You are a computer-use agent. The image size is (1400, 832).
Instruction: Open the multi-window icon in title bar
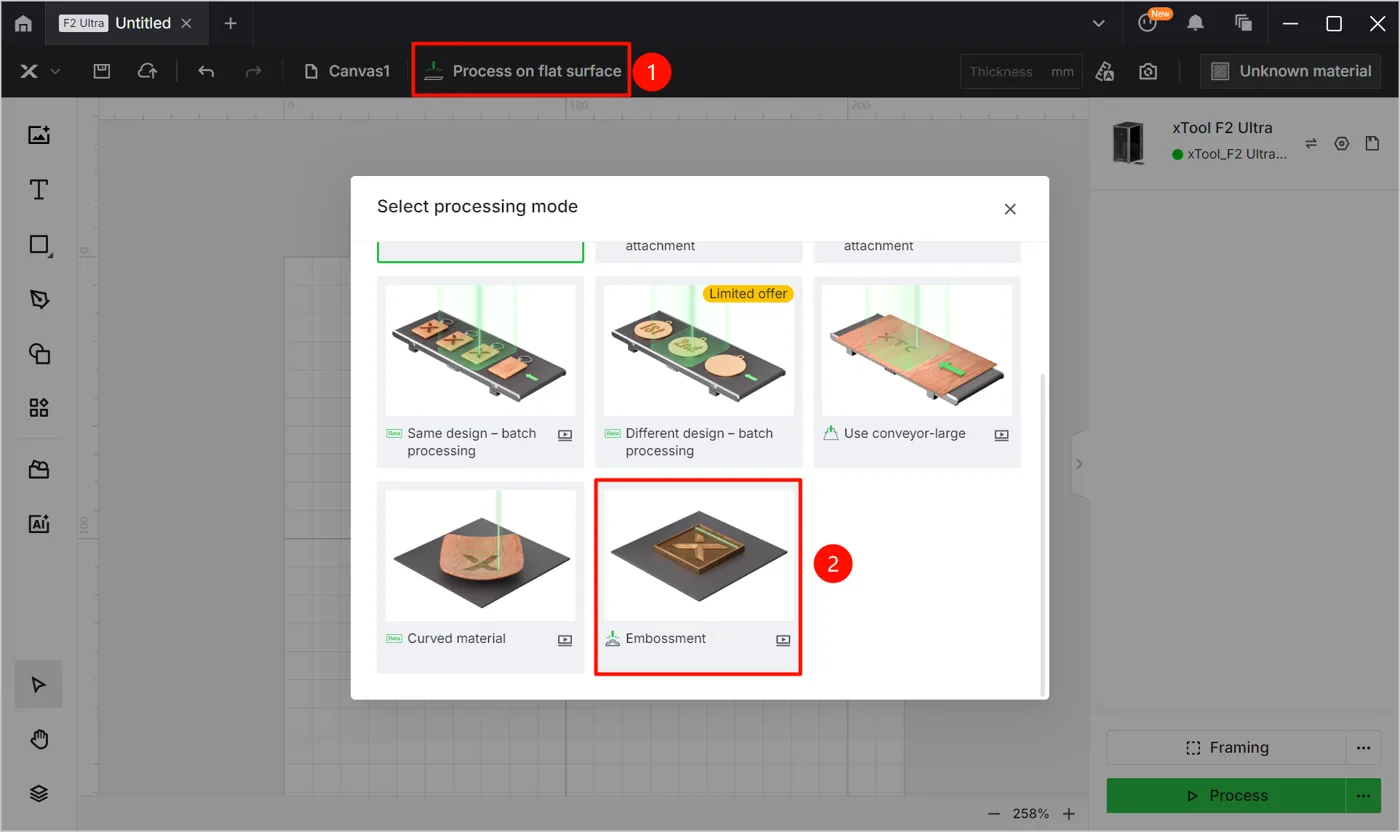click(1244, 23)
